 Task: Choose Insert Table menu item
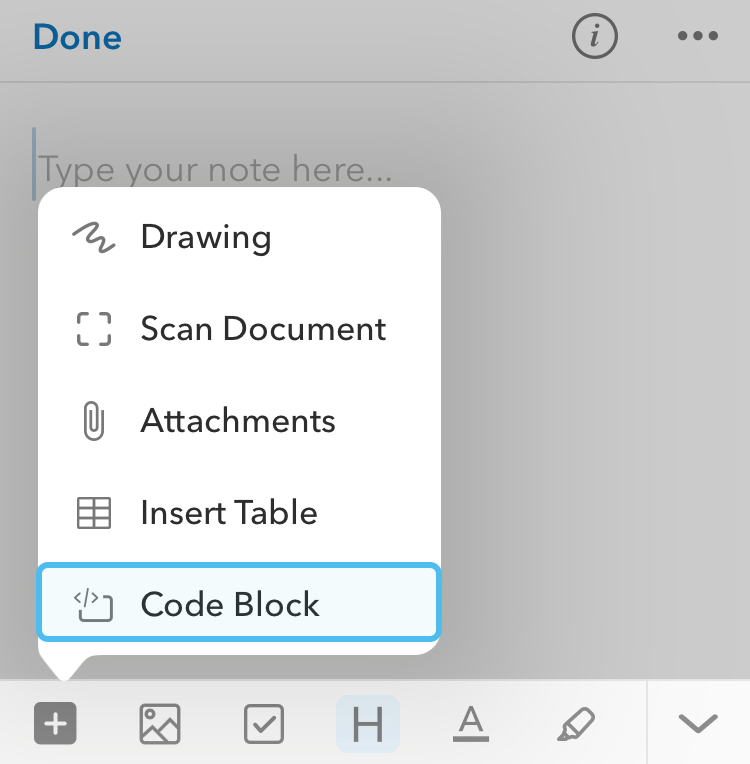[229, 513]
